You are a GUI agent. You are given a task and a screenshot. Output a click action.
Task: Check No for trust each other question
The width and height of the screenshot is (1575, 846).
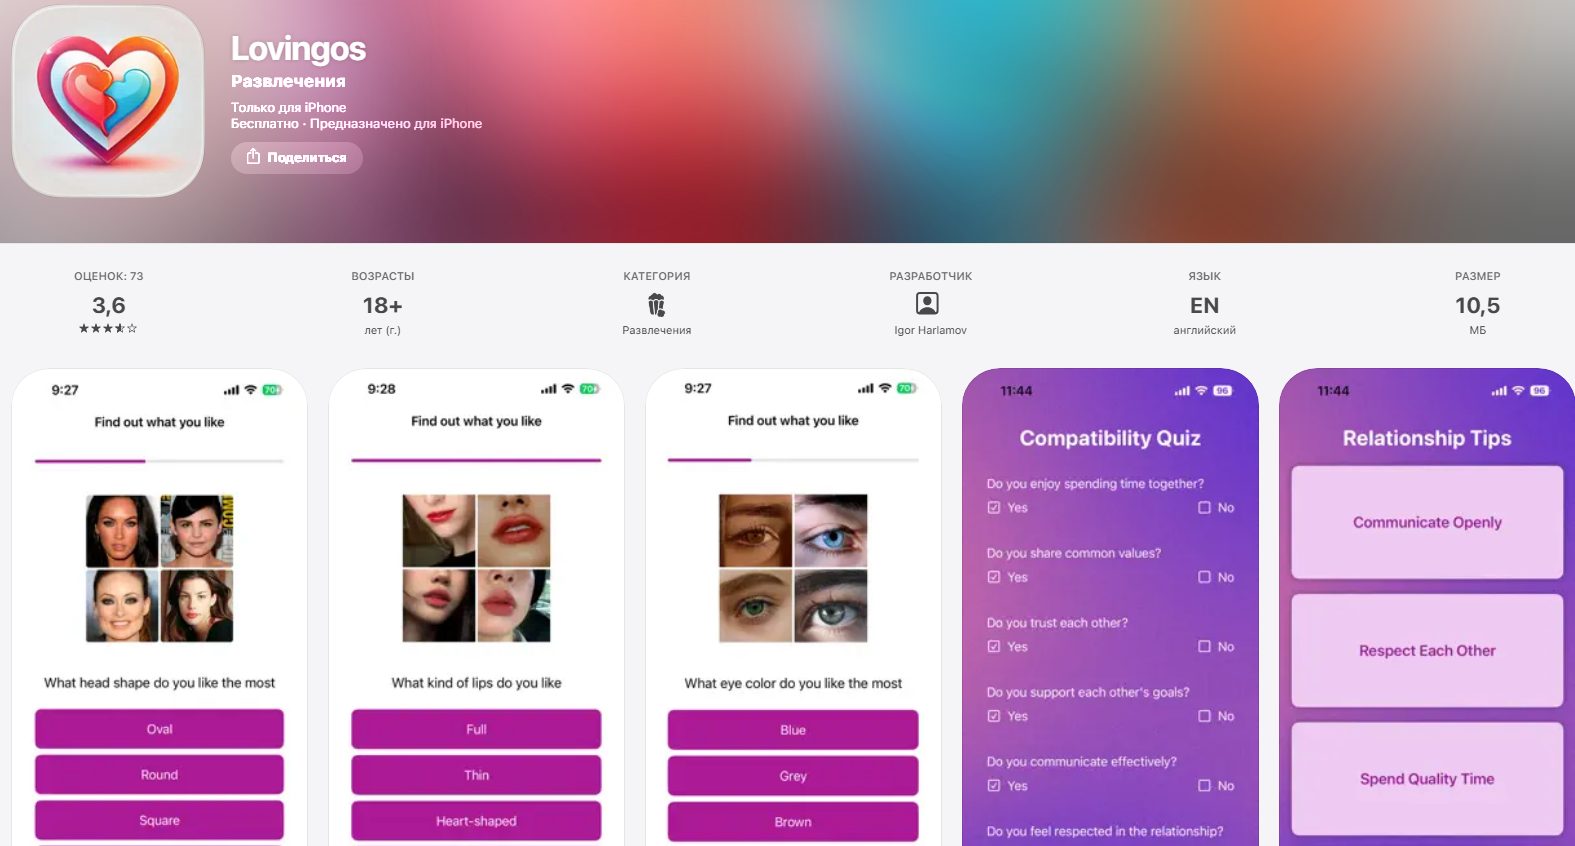(x=1205, y=646)
